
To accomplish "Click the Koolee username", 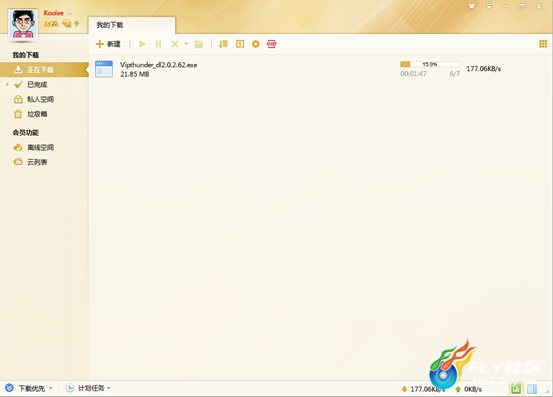I will tap(54, 13).
